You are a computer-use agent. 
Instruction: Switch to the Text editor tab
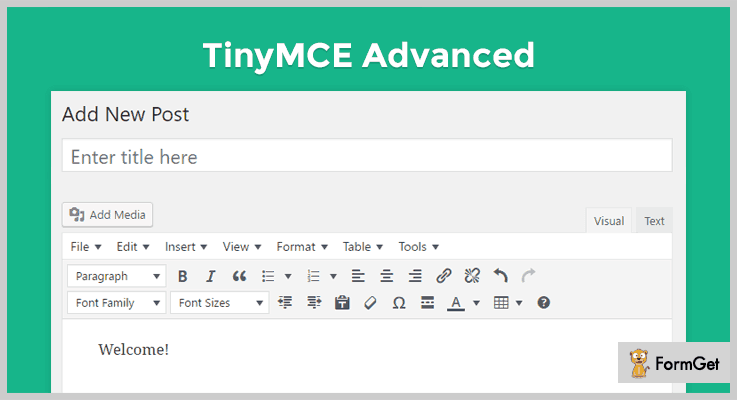[x=654, y=220]
